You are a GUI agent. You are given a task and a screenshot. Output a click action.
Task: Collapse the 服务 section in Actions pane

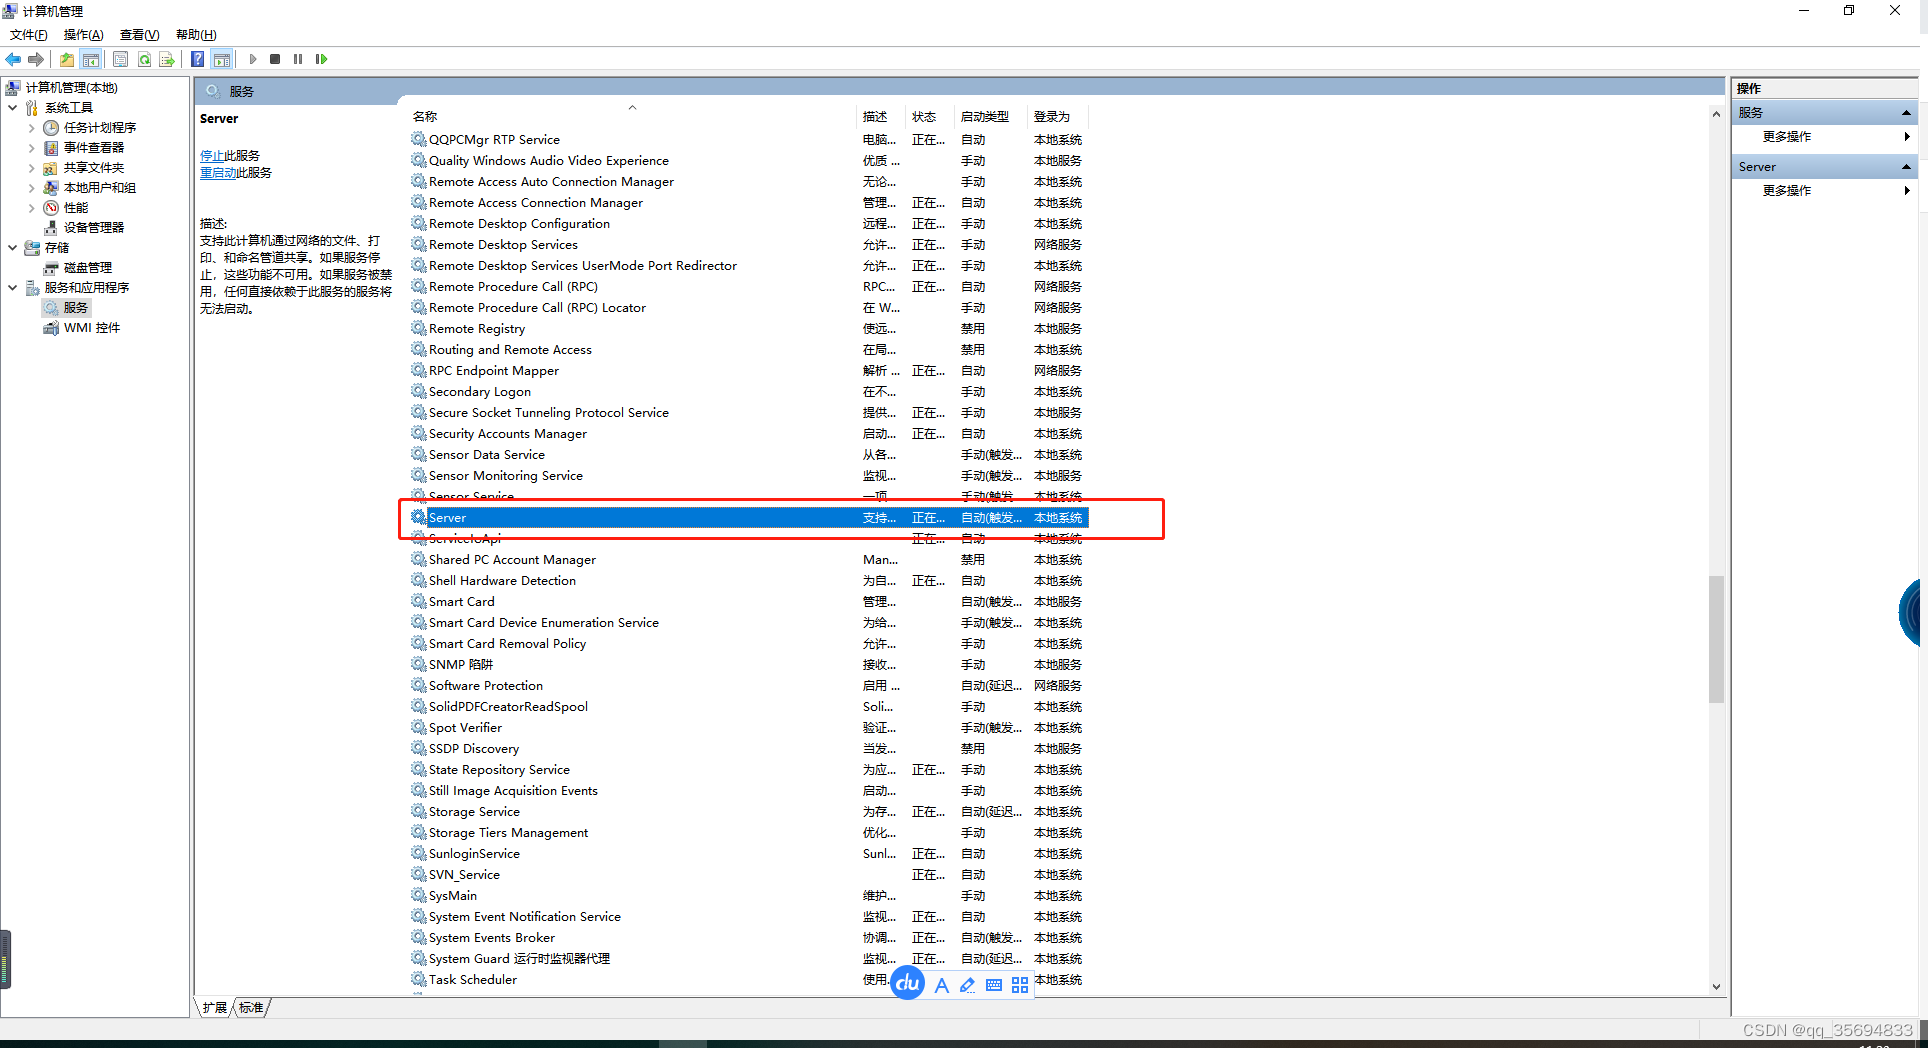(x=1906, y=113)
